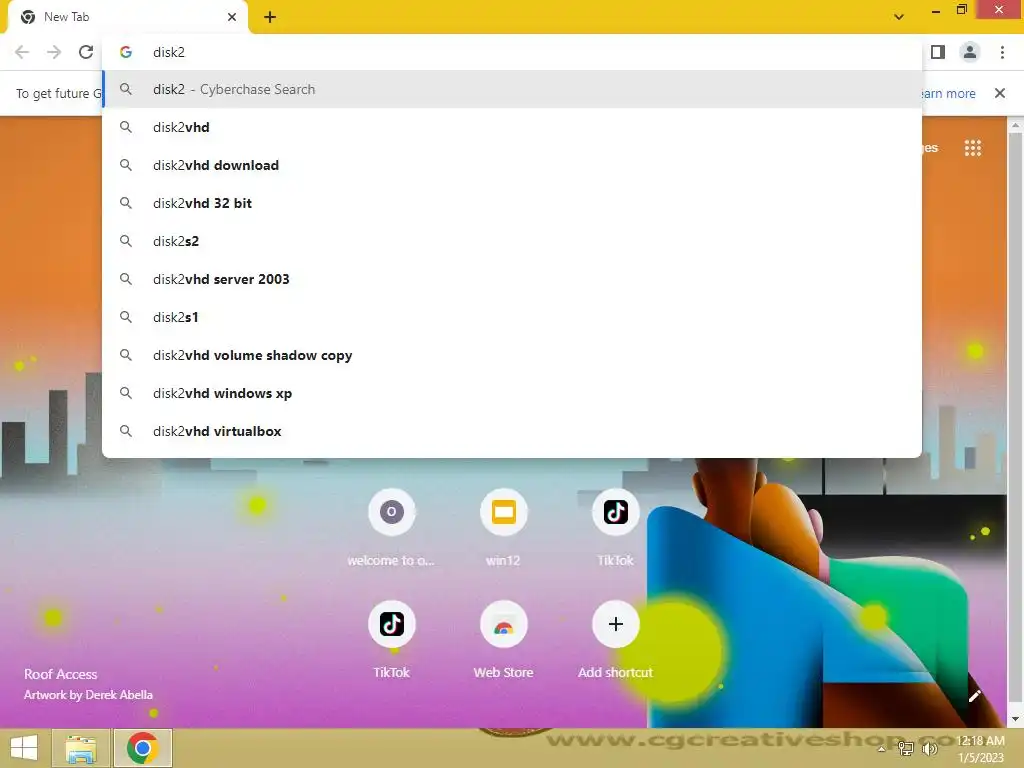Open the Roof Access artwork link

tap(61, 674)
